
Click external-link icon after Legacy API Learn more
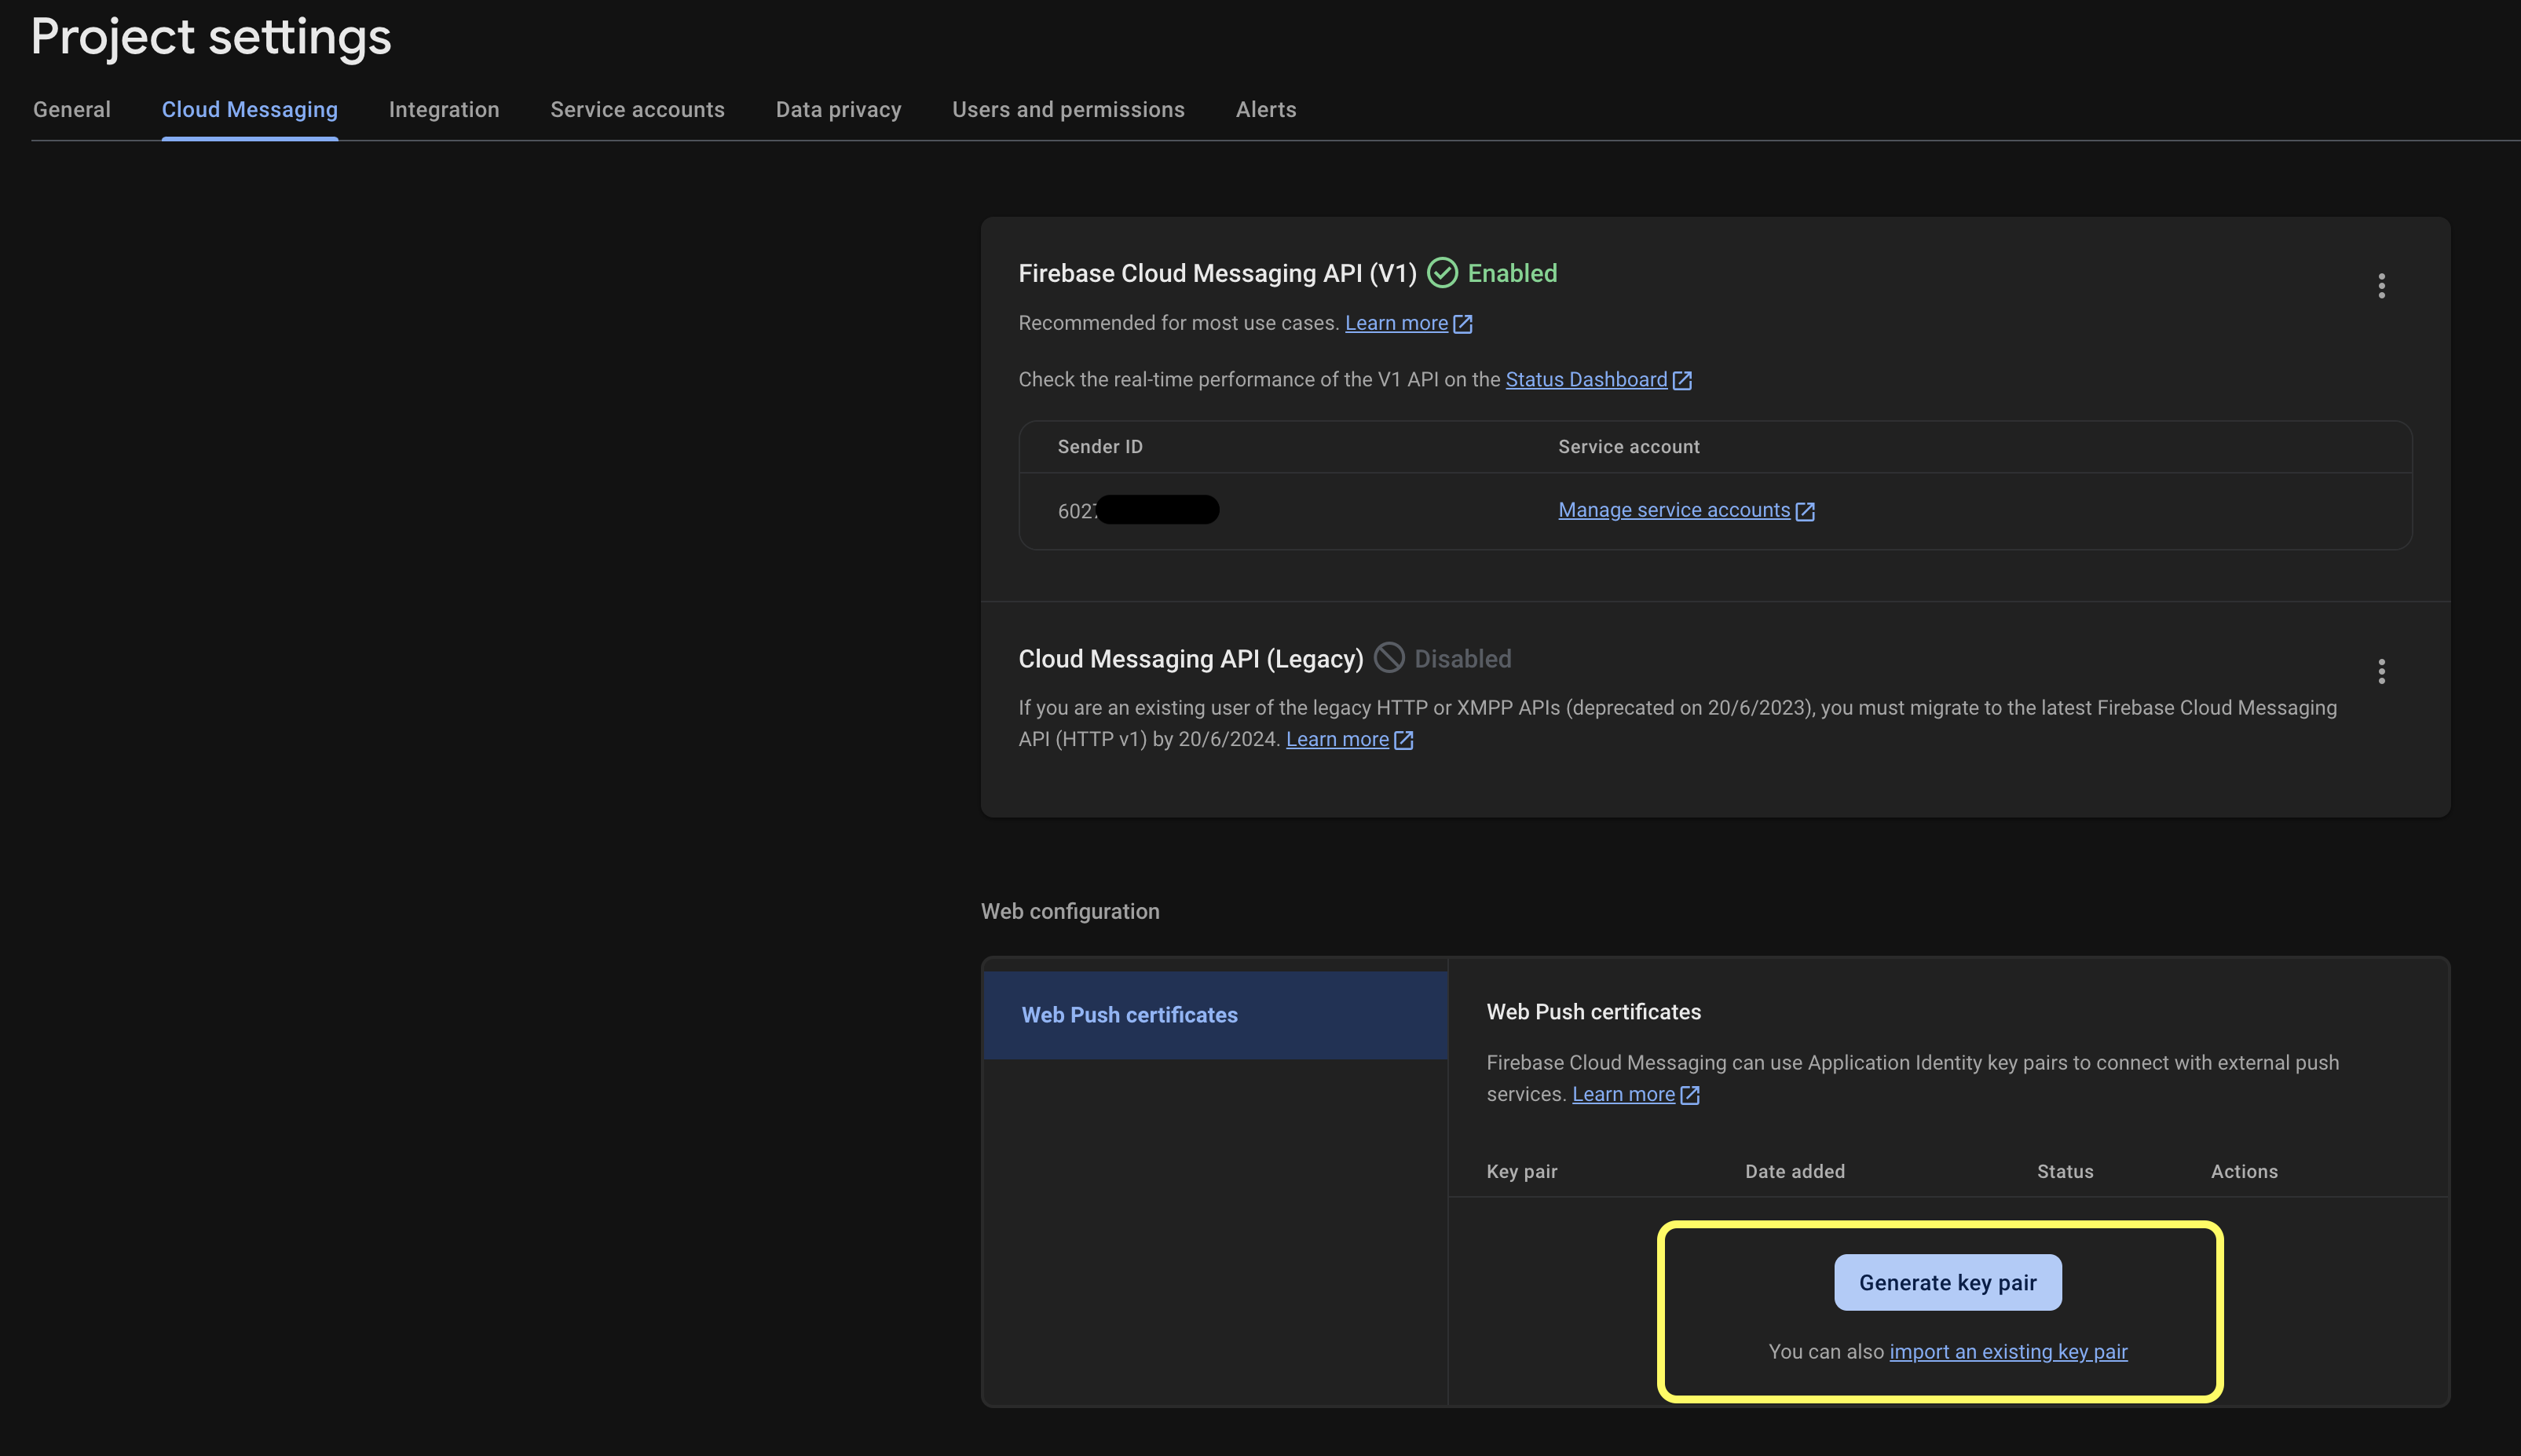(x=1403, y=740)
